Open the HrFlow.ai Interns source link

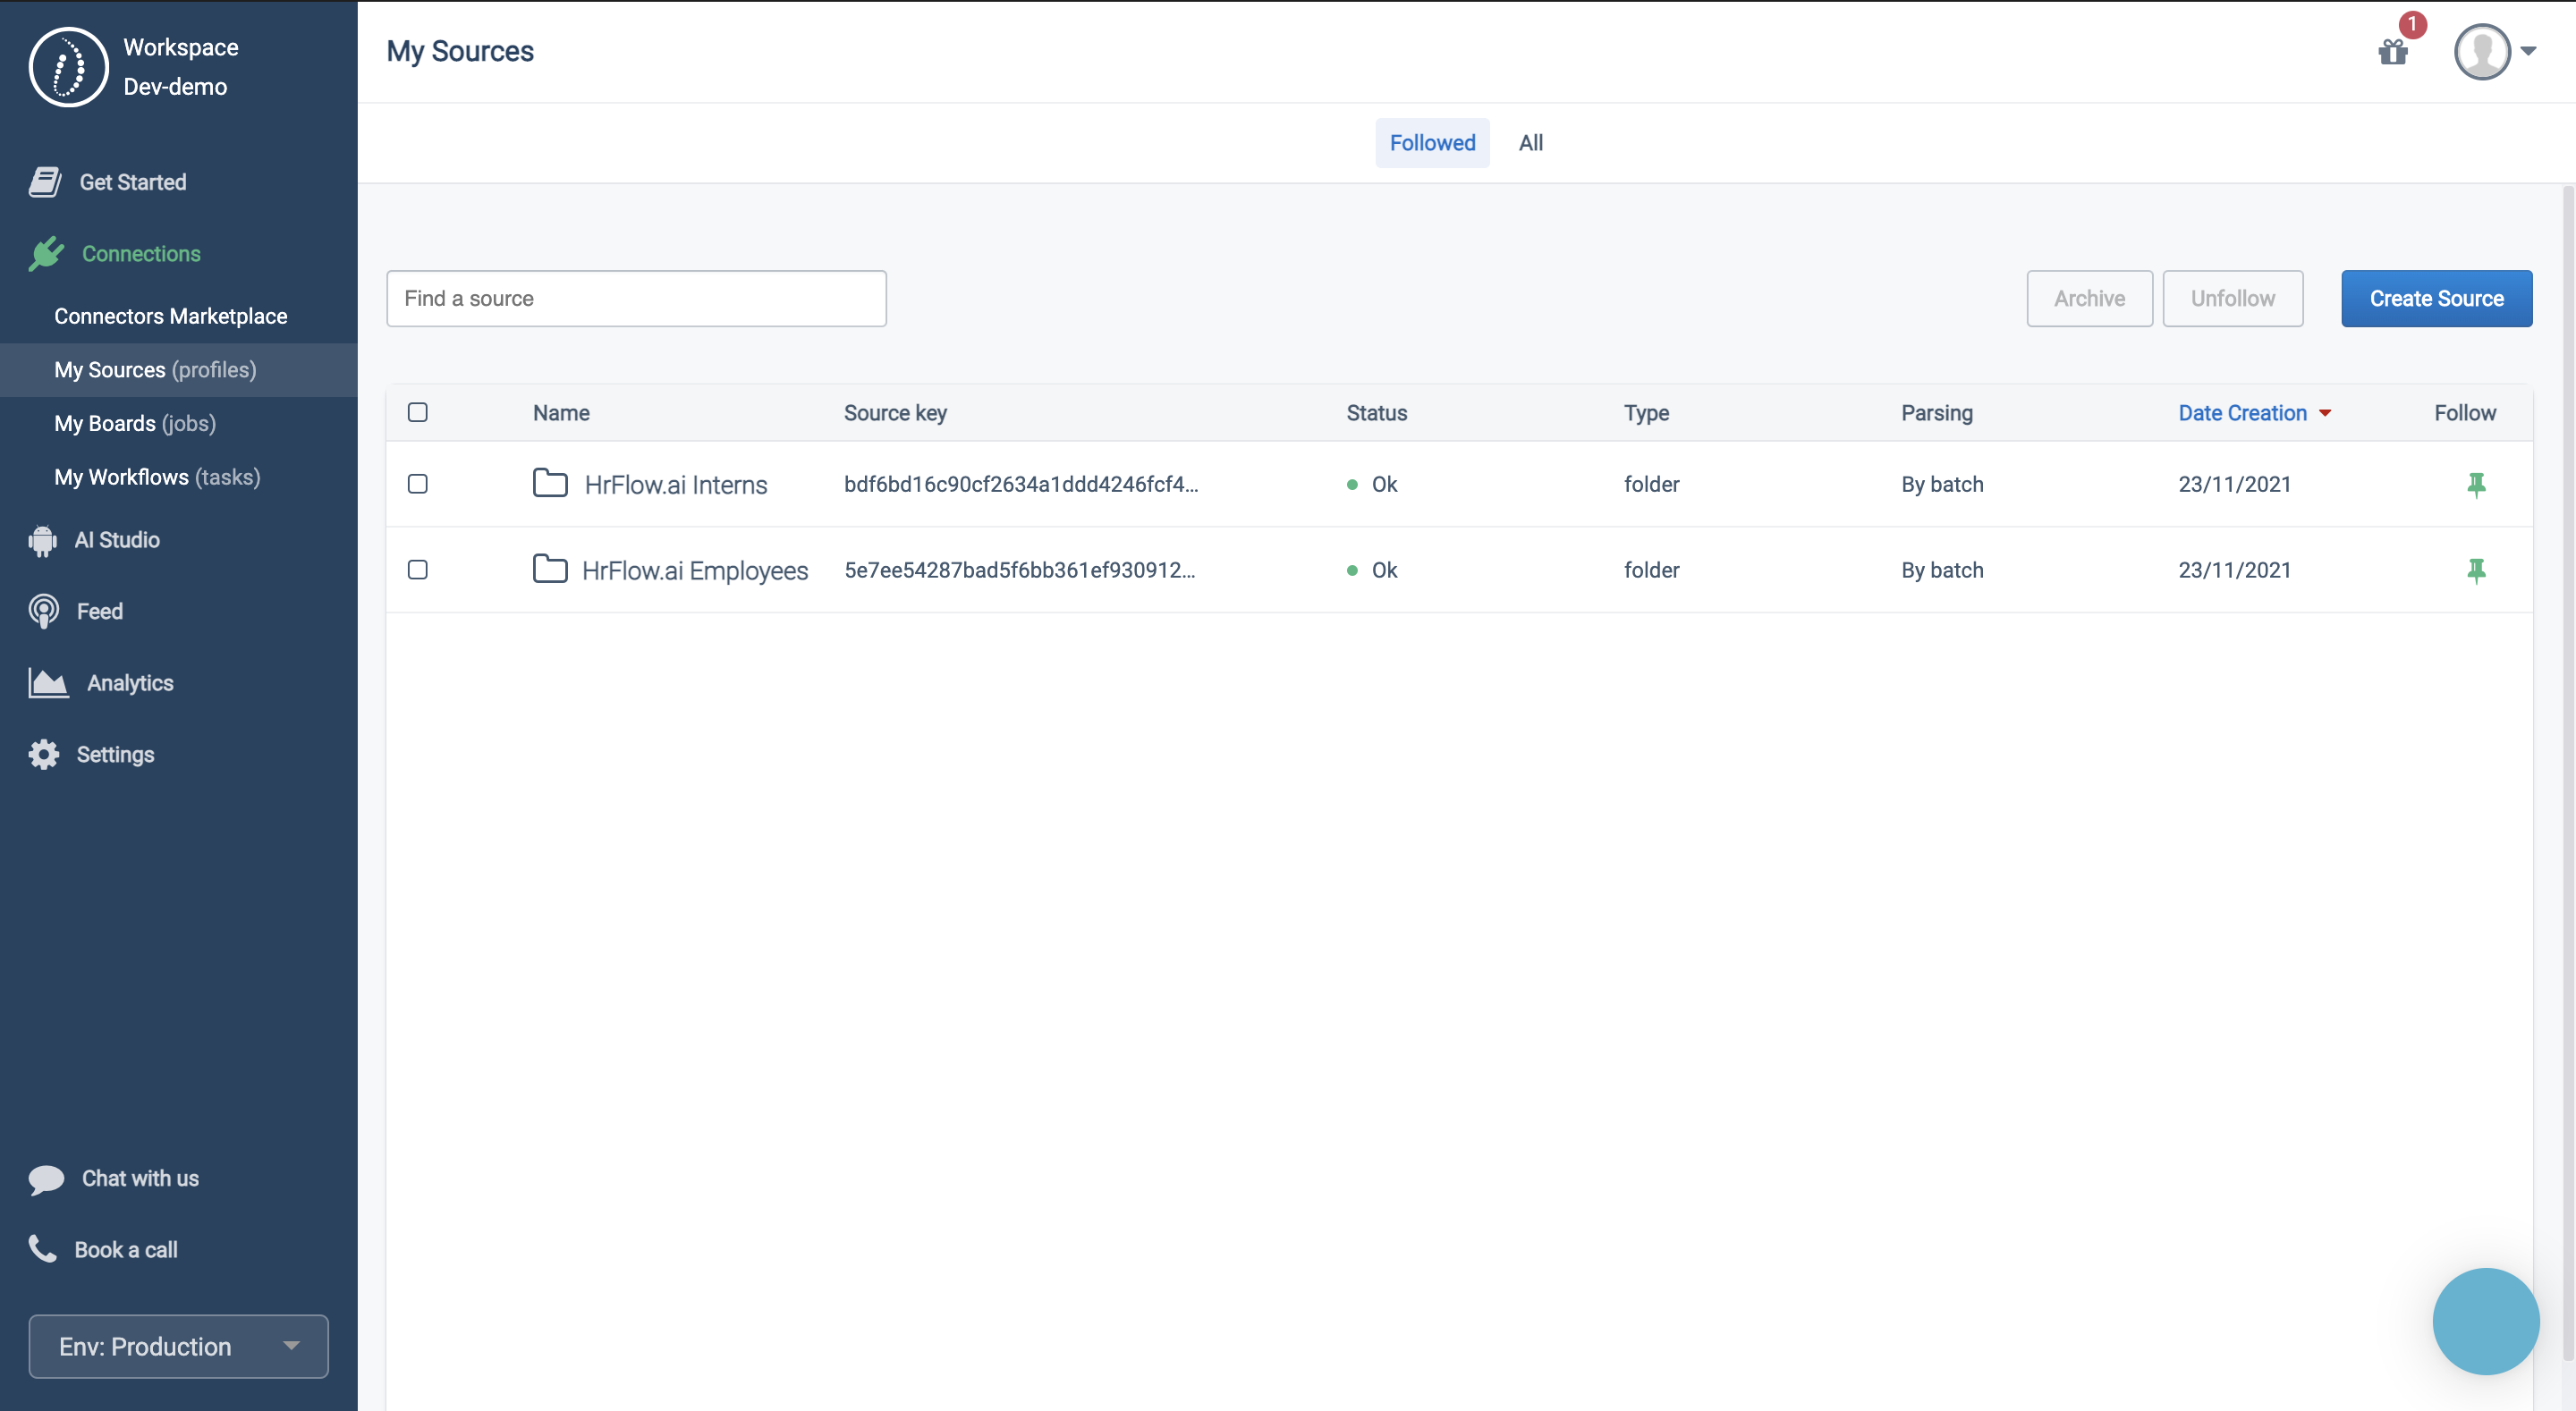[676, 485]
